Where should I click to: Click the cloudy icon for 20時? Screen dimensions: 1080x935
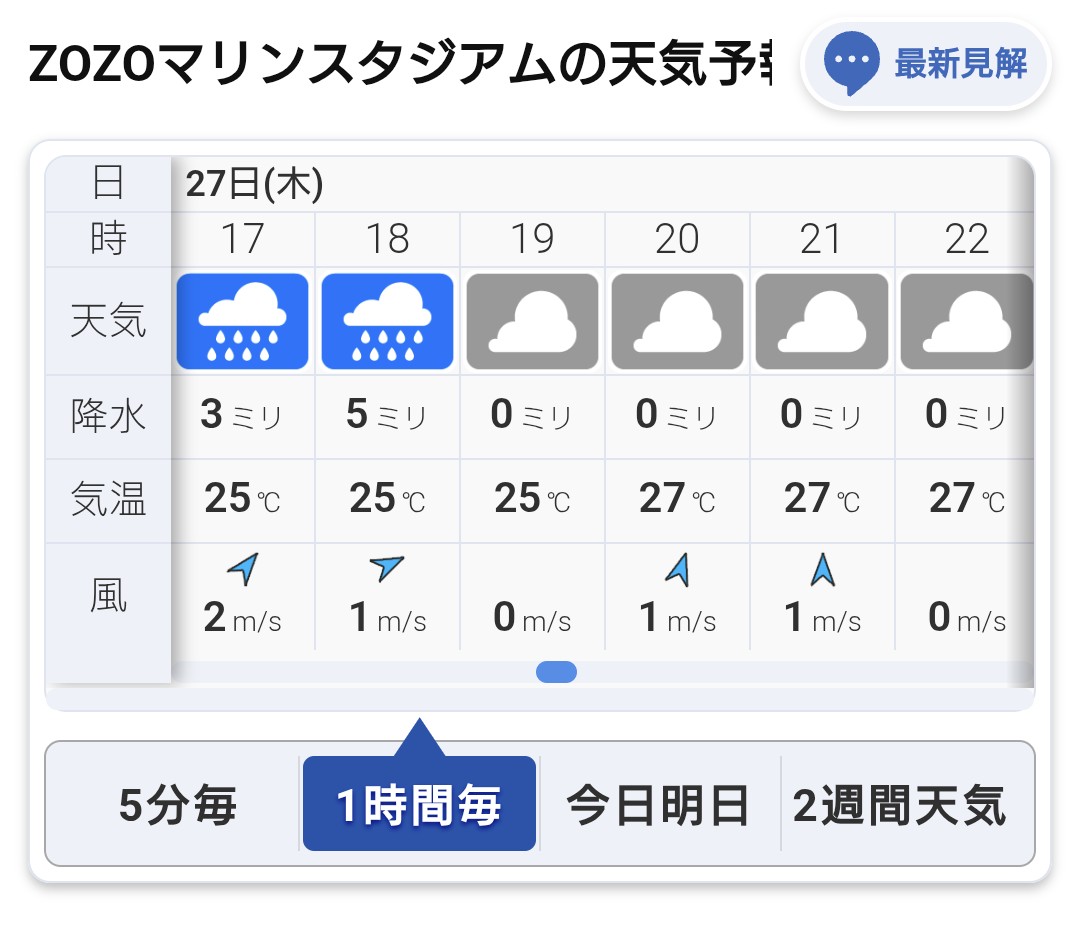677,321
